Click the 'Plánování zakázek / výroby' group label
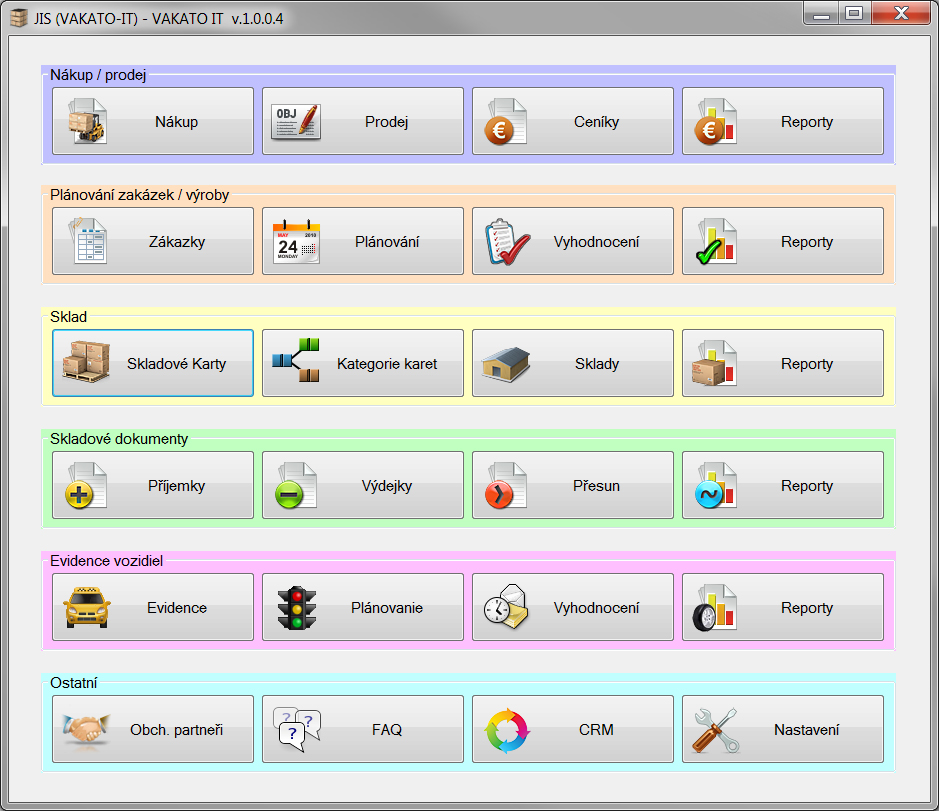Viewport: 939px width, 811px height. (140, 195)
